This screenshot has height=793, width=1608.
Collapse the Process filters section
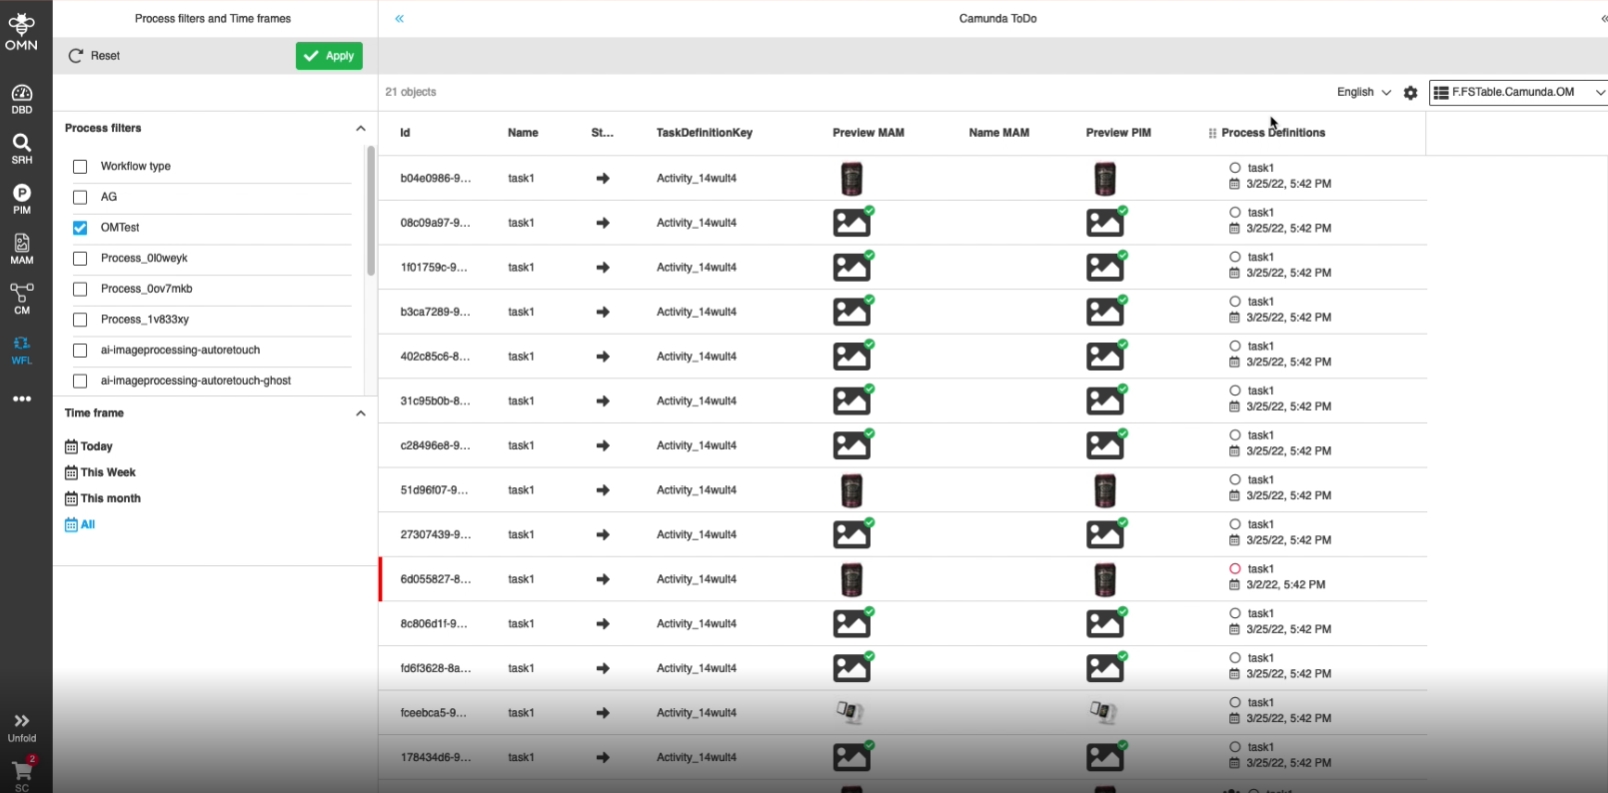(360, 128)
